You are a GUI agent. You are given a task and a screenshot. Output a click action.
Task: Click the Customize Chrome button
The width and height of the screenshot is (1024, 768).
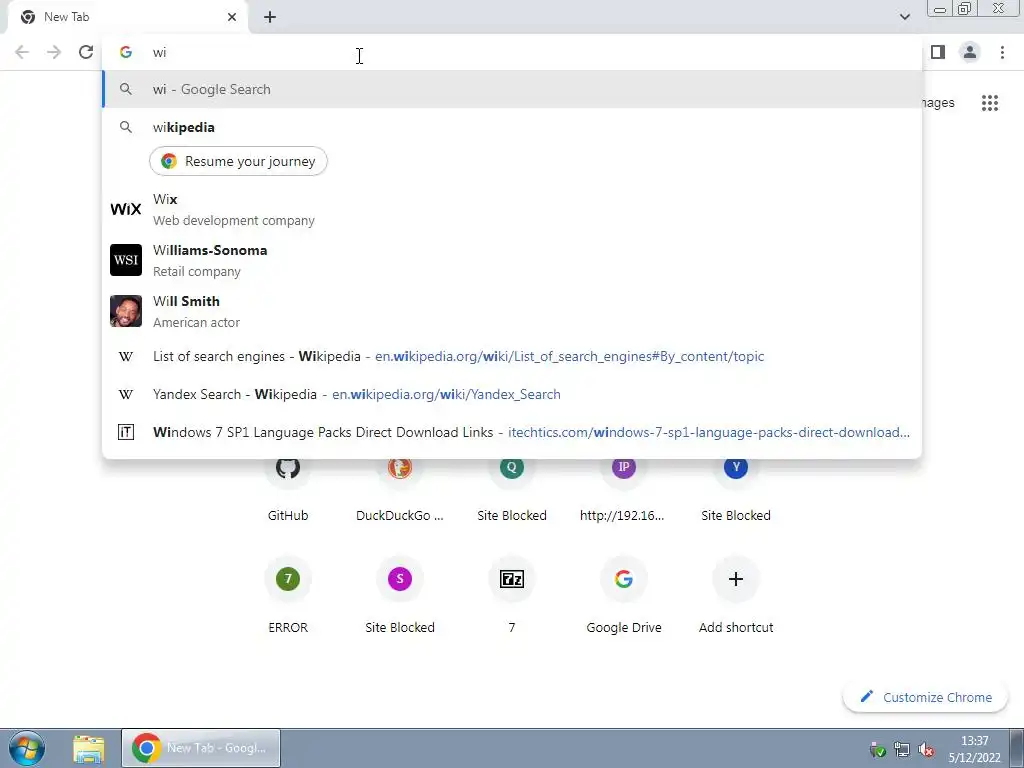925,697
